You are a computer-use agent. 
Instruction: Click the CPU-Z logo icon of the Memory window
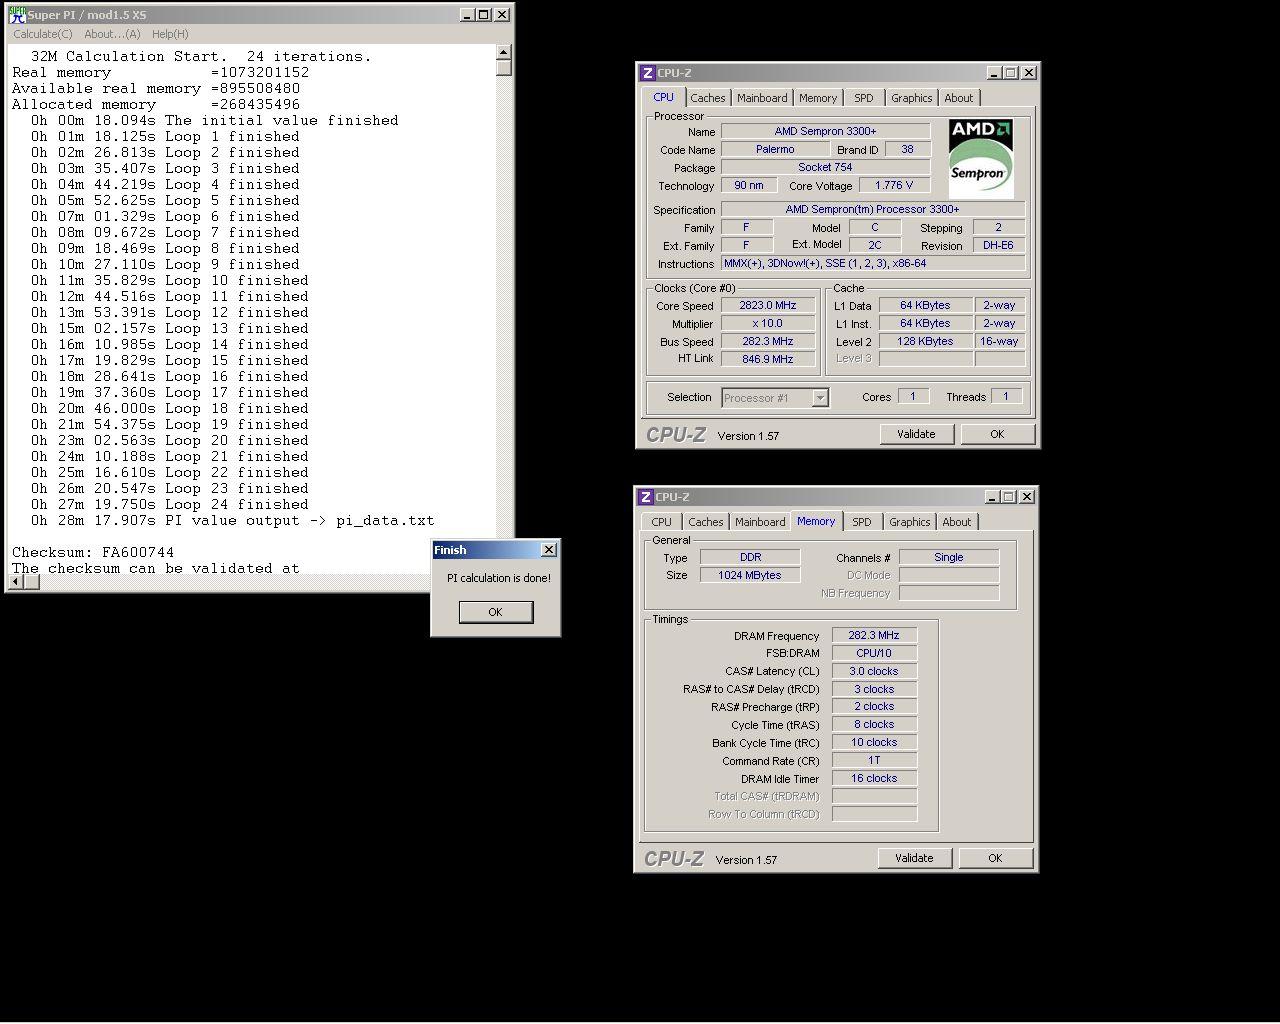[646, 497]
